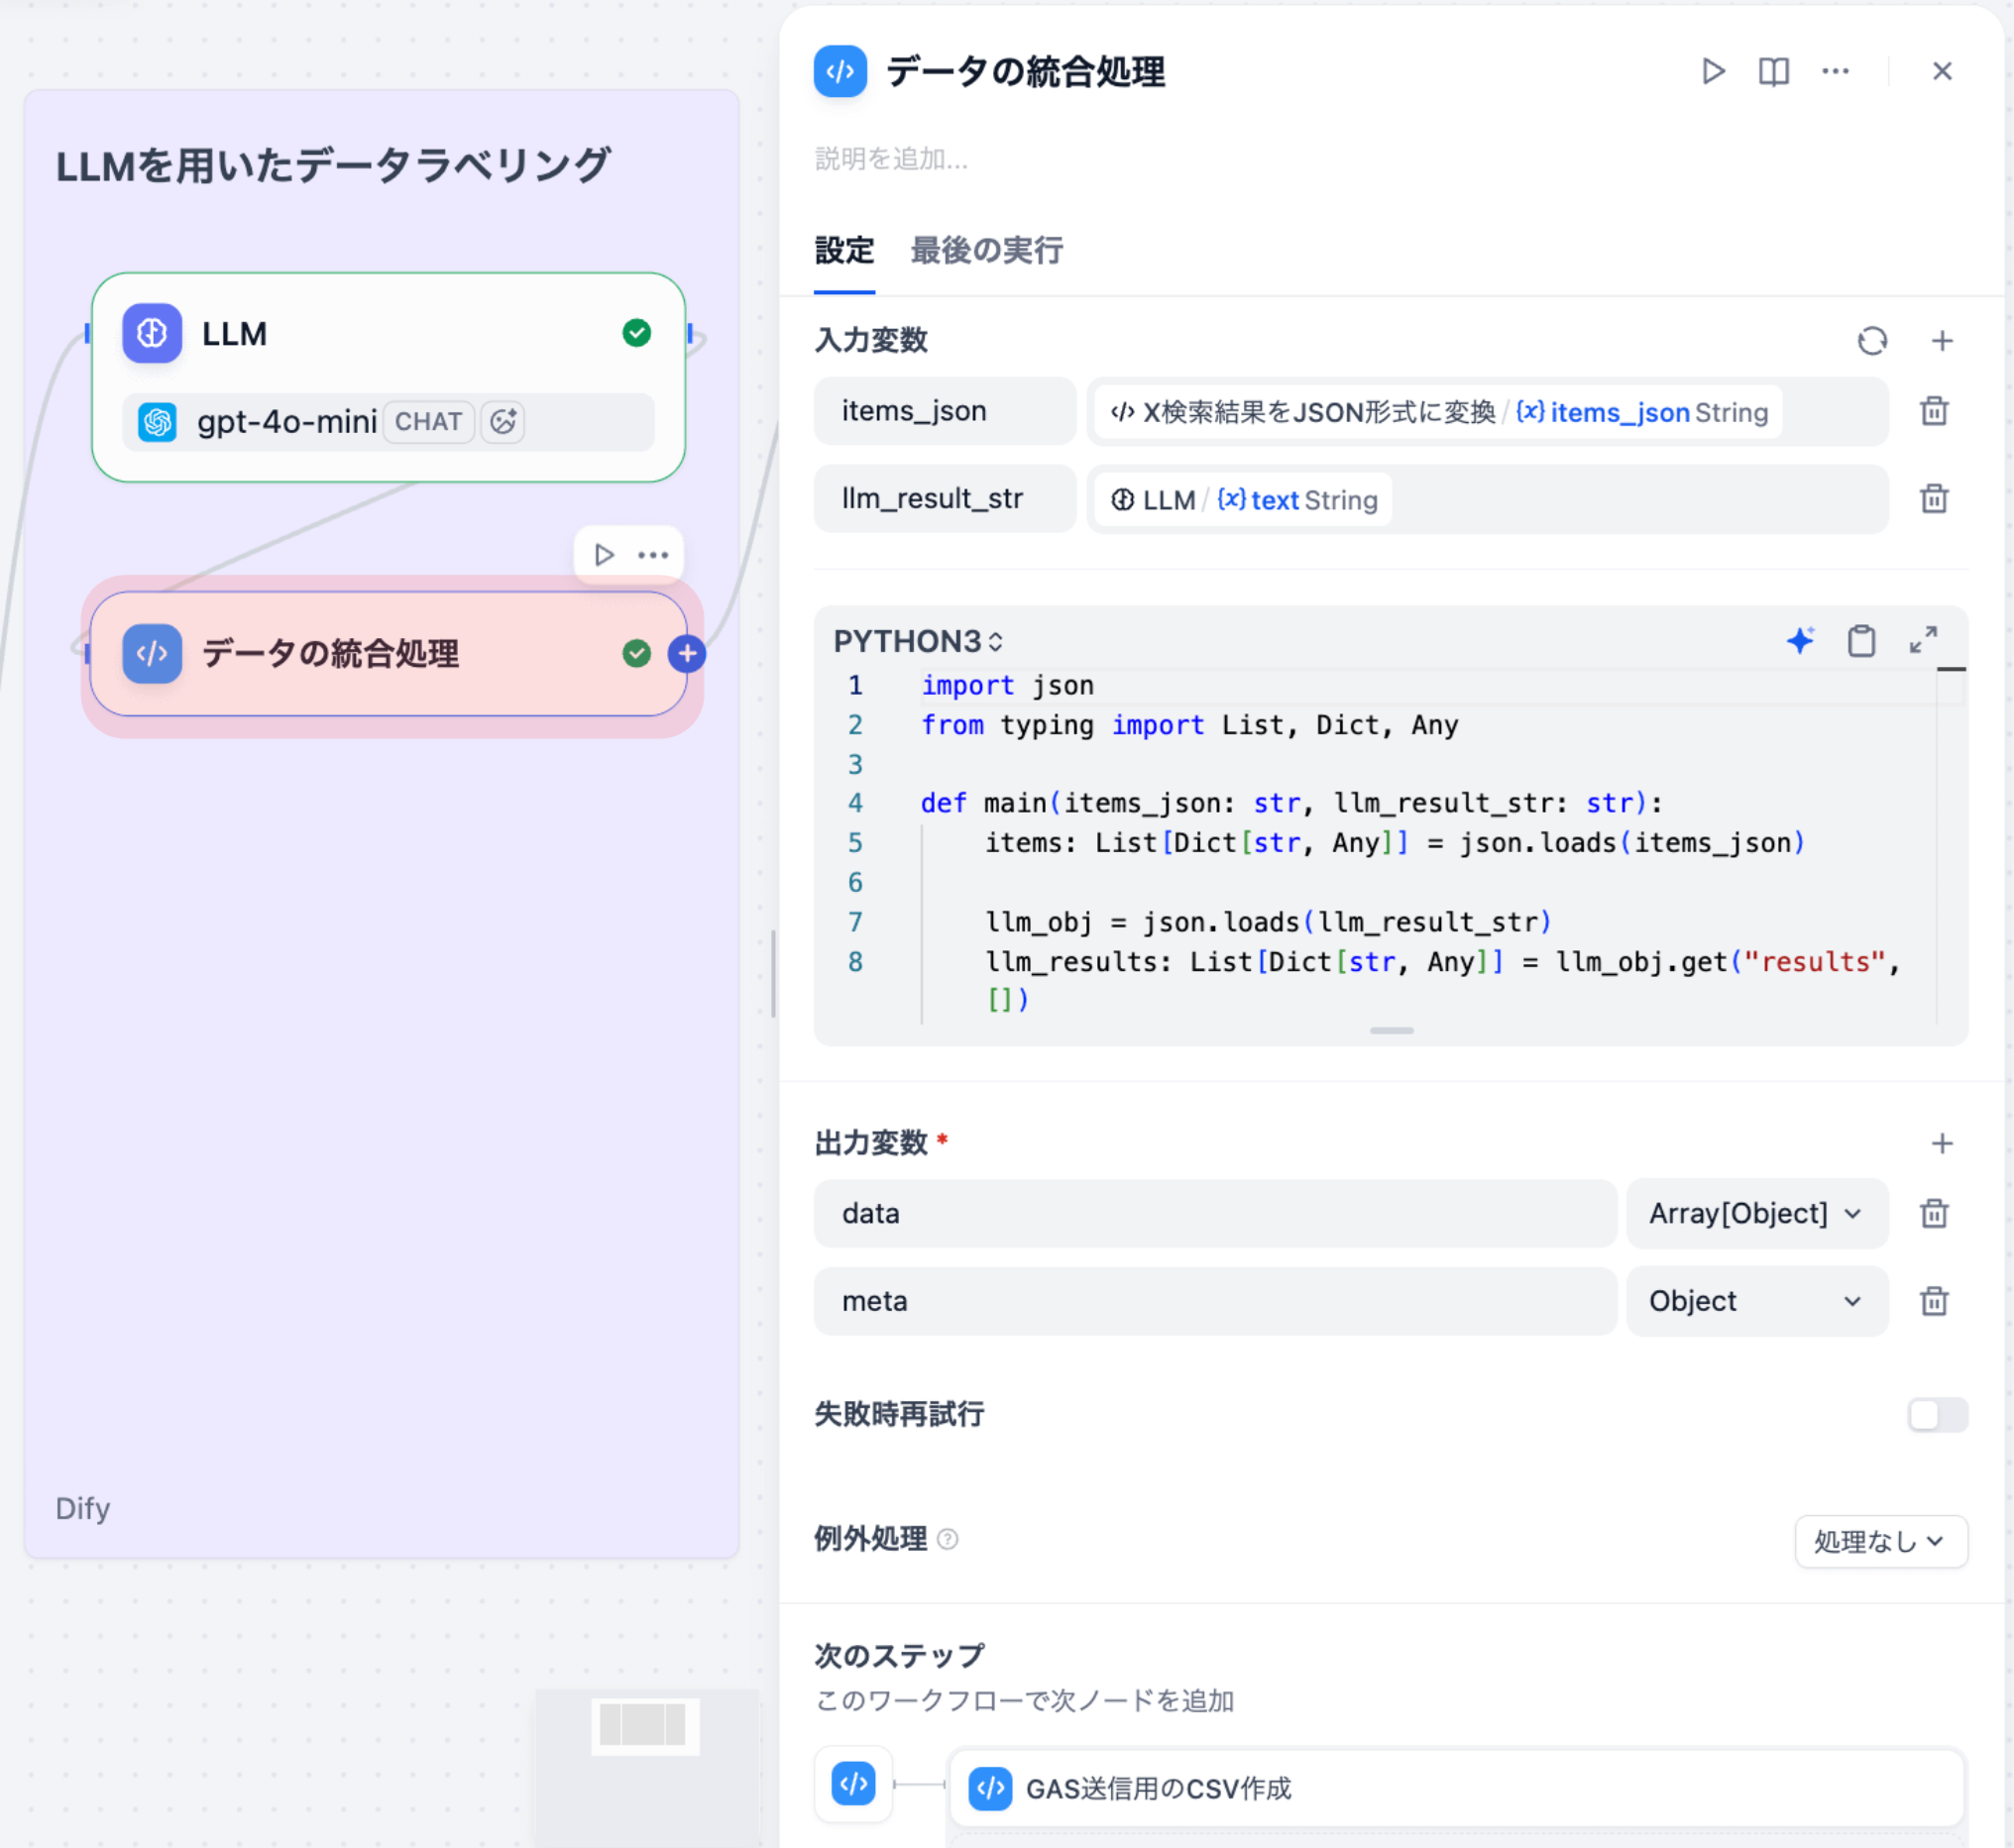Viewport: 2014px width, 1848px height.
Task: Open the 処理なし exception handling dropdown
Action: point(1880,1541)
